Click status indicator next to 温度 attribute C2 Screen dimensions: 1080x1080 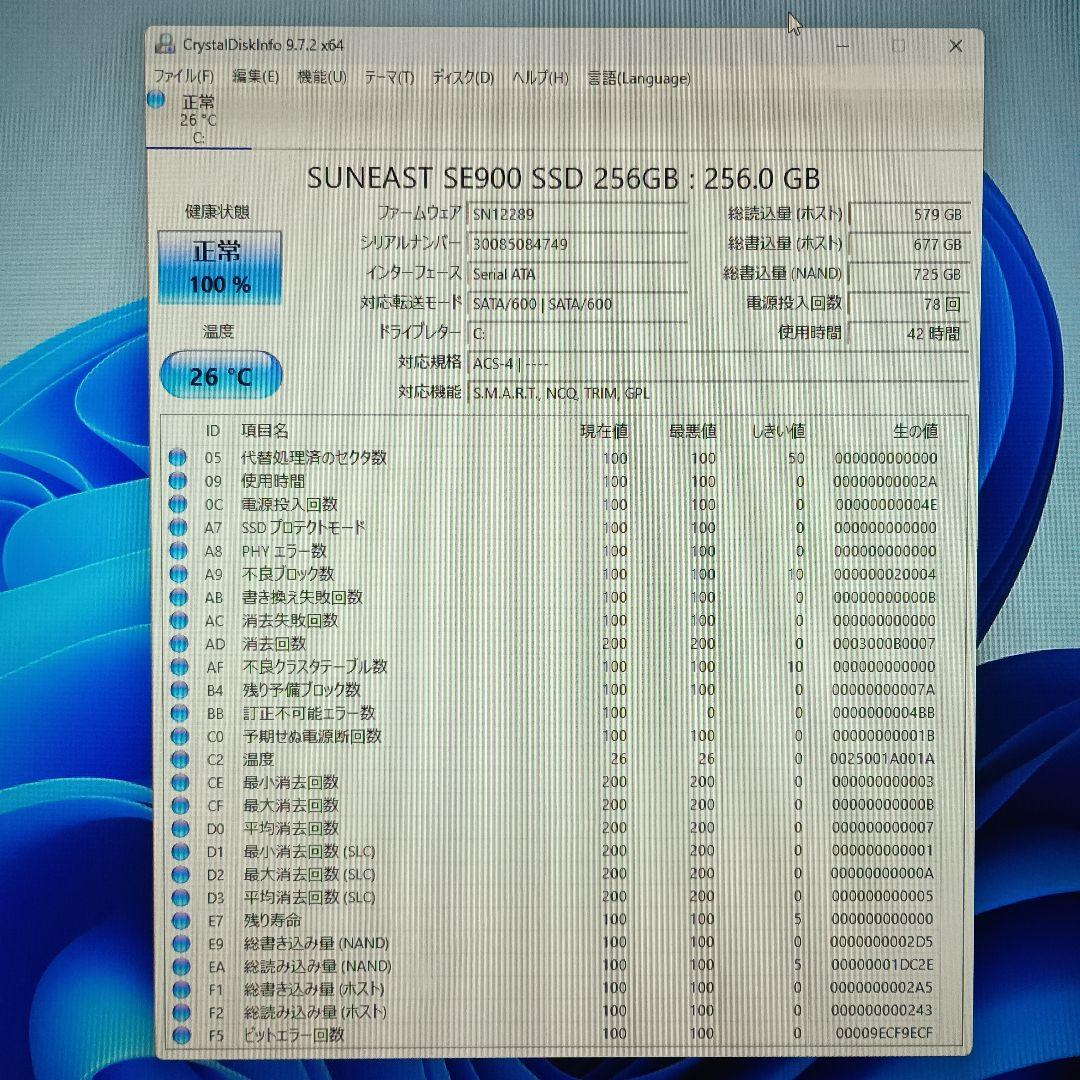tap(178, 760)
